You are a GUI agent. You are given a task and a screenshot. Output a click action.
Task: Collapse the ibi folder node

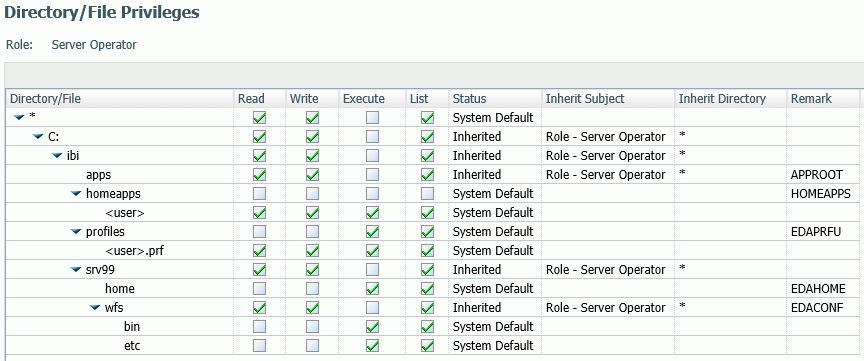[57, 155]
